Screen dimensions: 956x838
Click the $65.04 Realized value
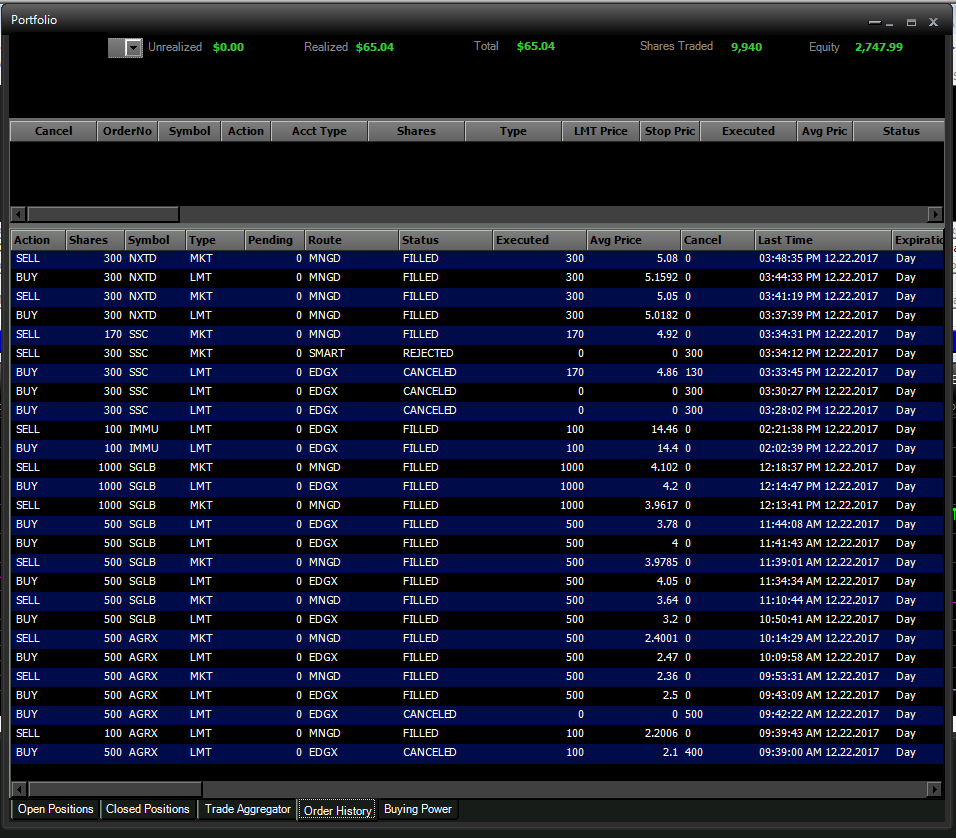(374, 47)
